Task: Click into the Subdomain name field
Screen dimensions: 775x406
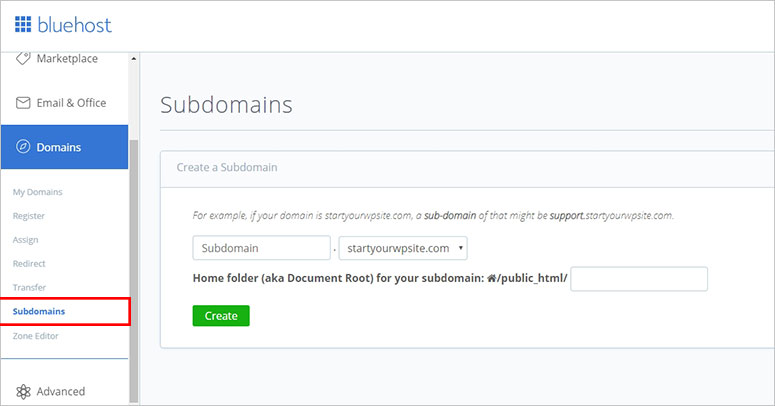Action: point(261,248)
